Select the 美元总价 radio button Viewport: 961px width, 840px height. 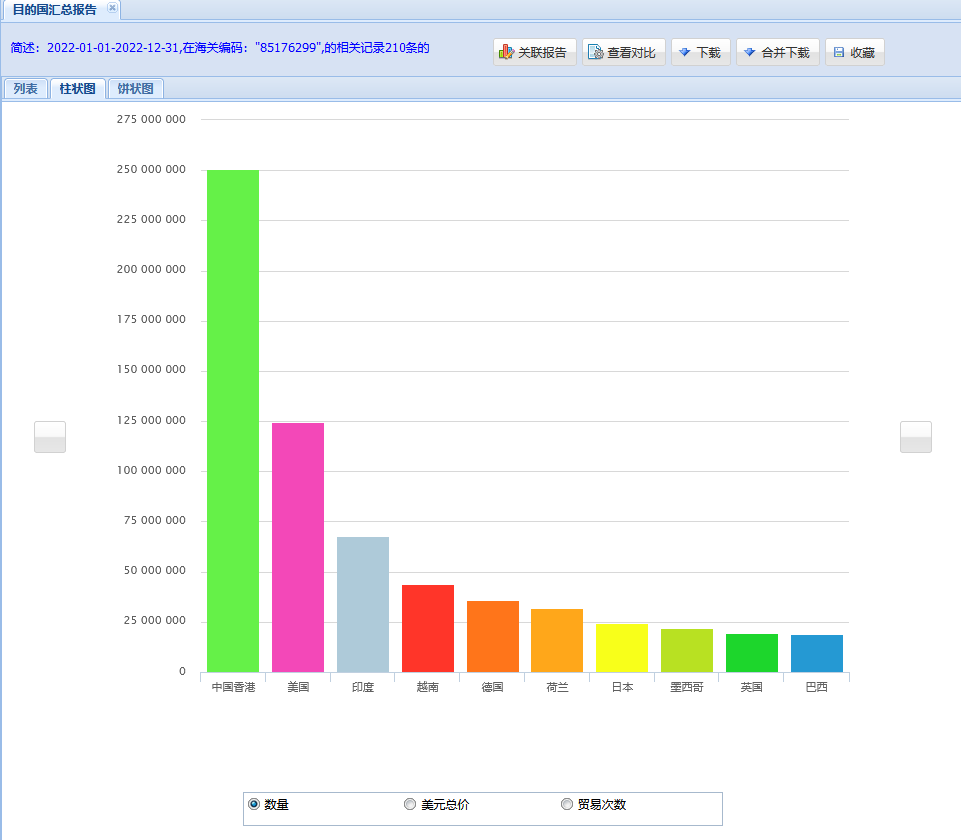pyautogui.click(x=410, y=804)
